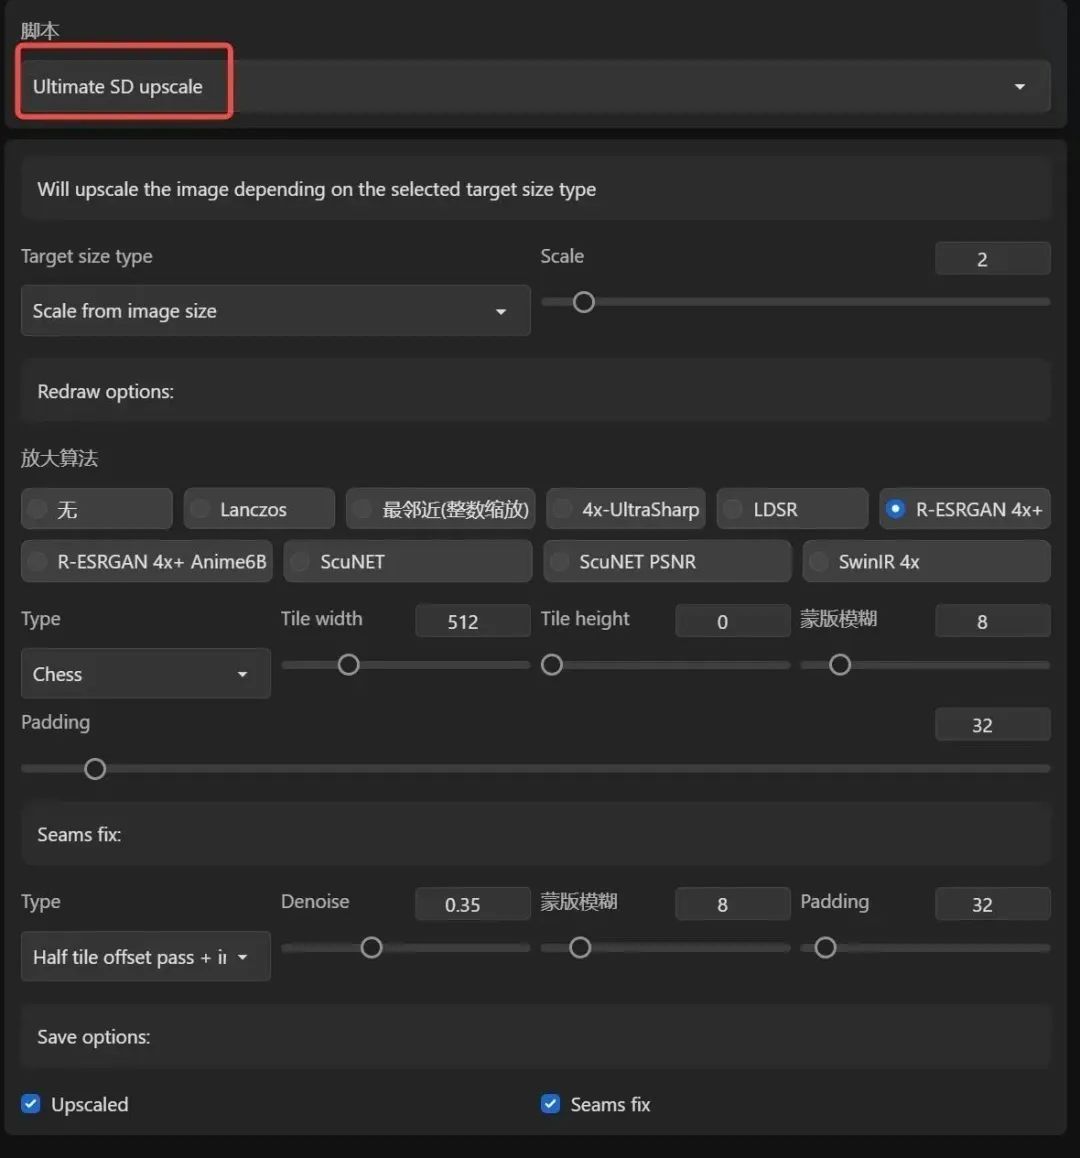Viewport: 1080px width, 1158px height.
Task: Select 最邻近(整数缩放) upscaler
Action: (441, 509)
